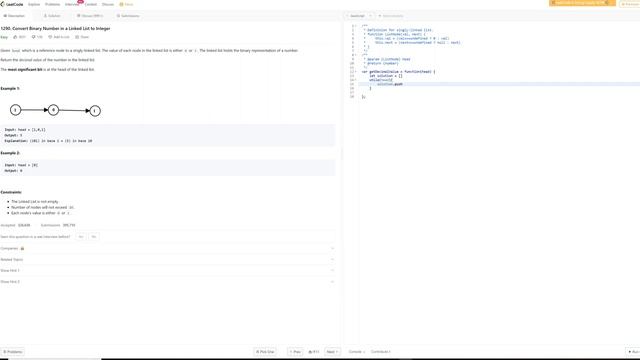
Task: Expand Show Hint 2
Action: [167, 282]
